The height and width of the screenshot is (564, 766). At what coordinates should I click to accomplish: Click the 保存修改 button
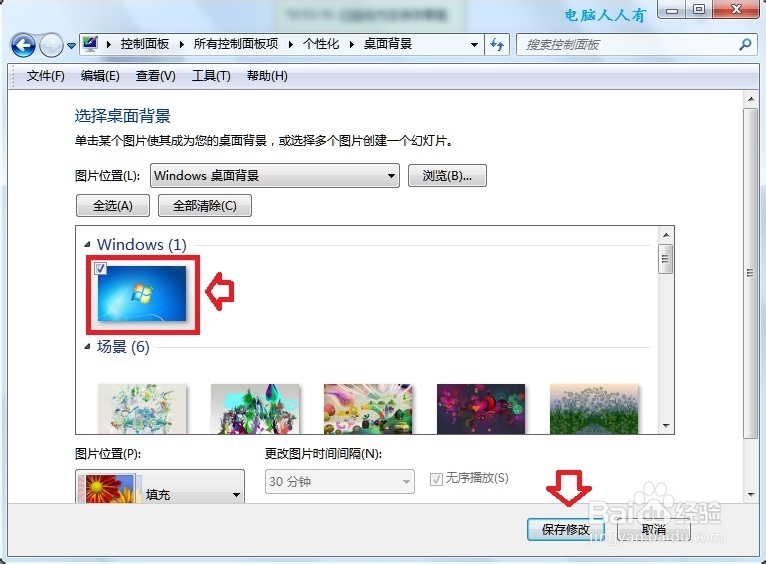[x=566, y=529]
